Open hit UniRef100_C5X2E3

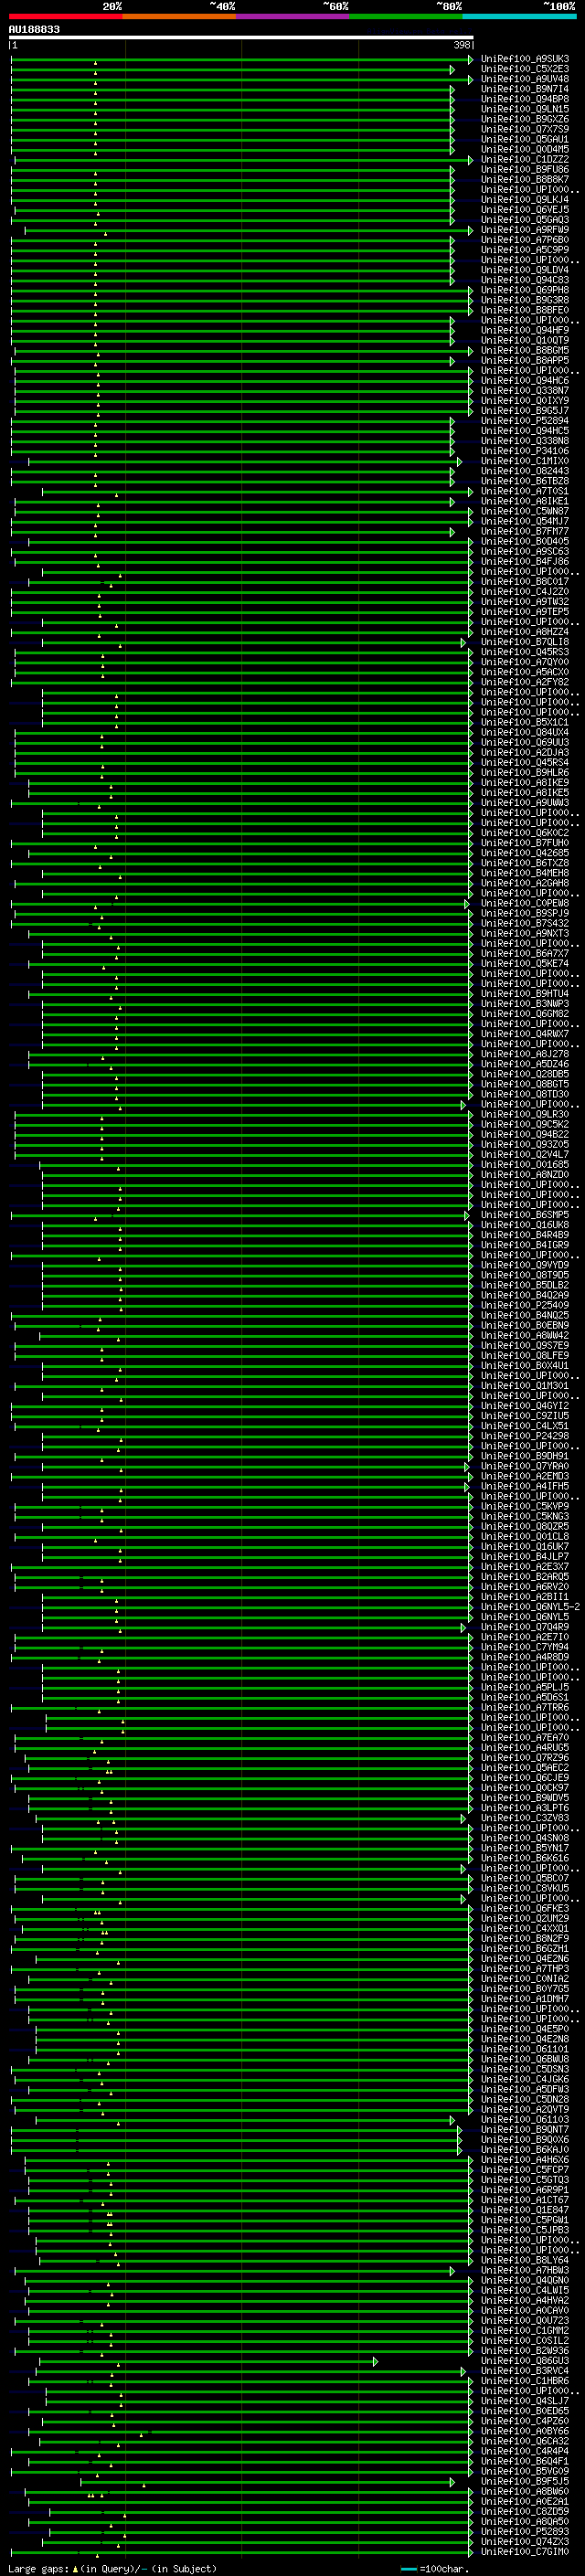pyautogui.click(x=525, y=69)
